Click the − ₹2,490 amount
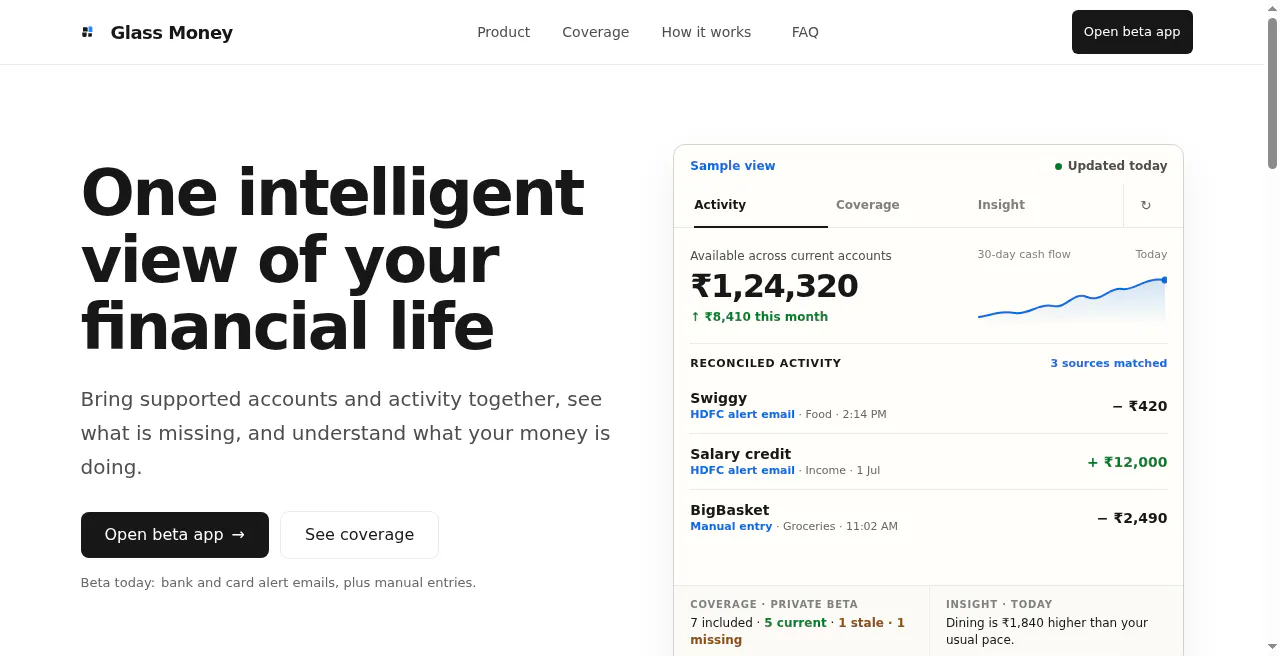 click(x=1132, y=518)
